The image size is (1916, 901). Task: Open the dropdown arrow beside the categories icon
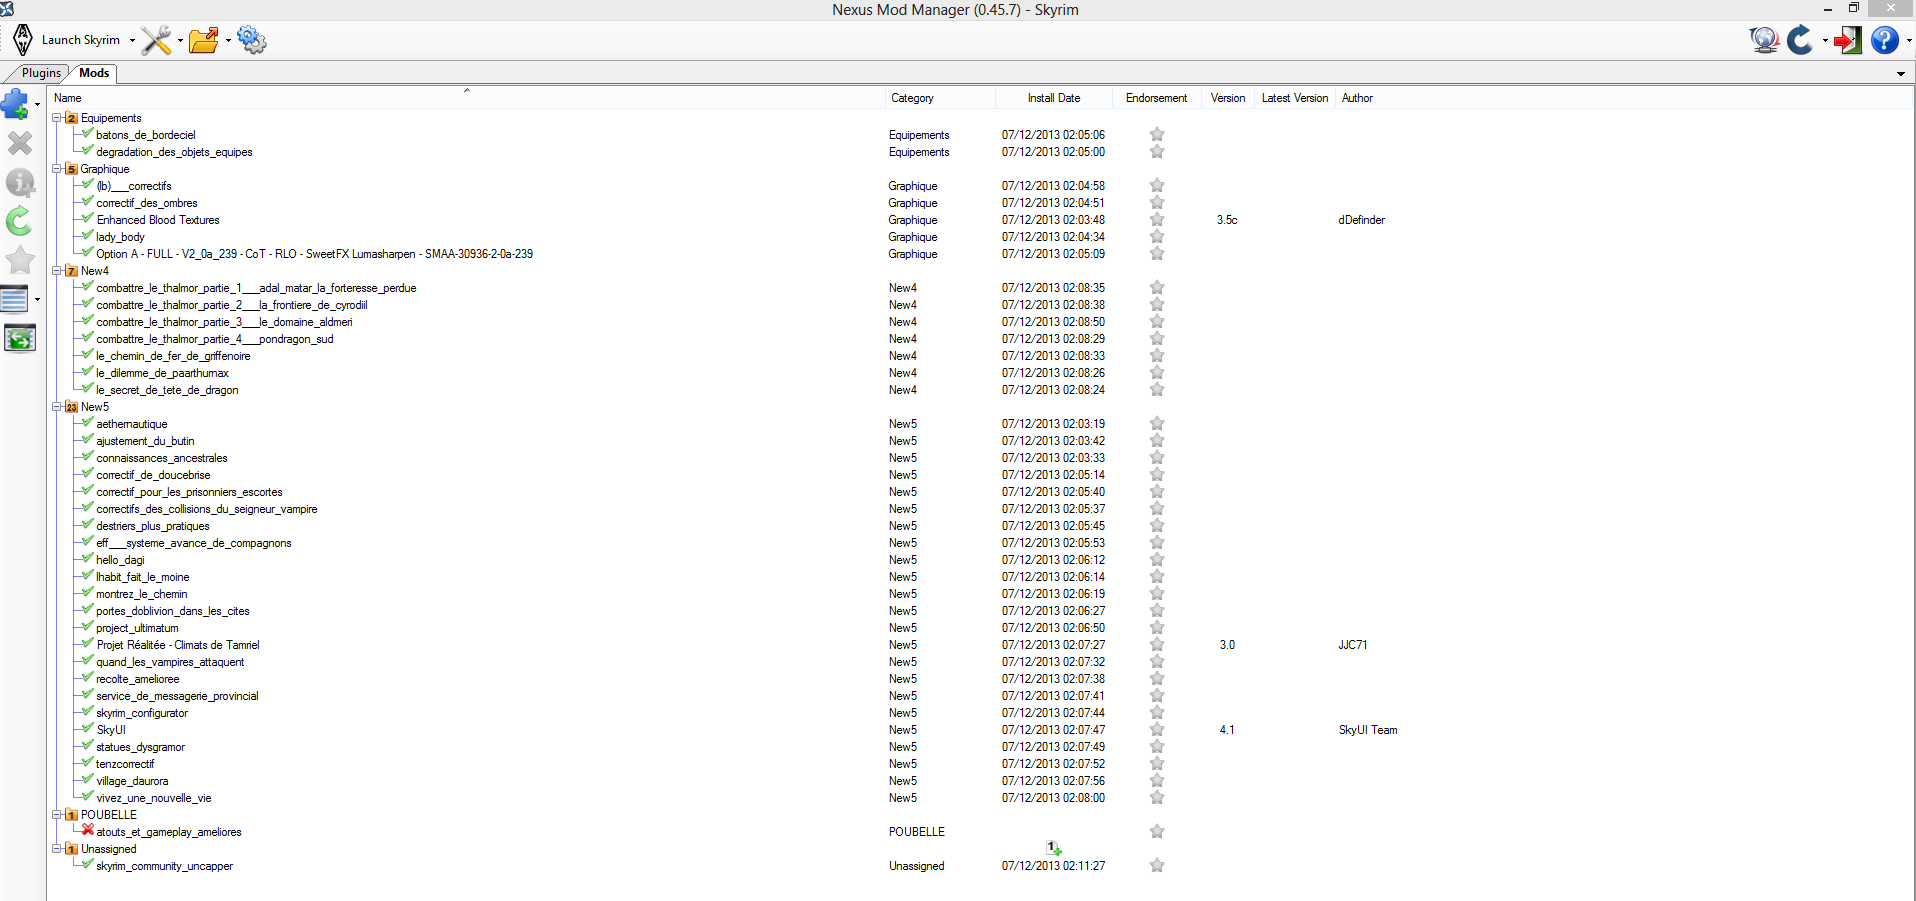click(37, 299)
